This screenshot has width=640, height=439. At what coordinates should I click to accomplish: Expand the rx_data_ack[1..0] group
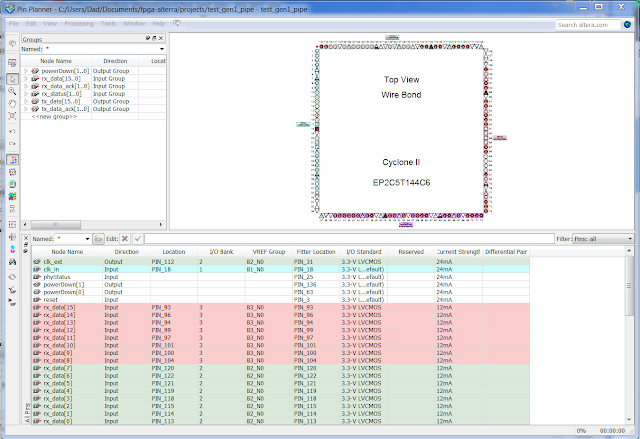coord(26,86)
